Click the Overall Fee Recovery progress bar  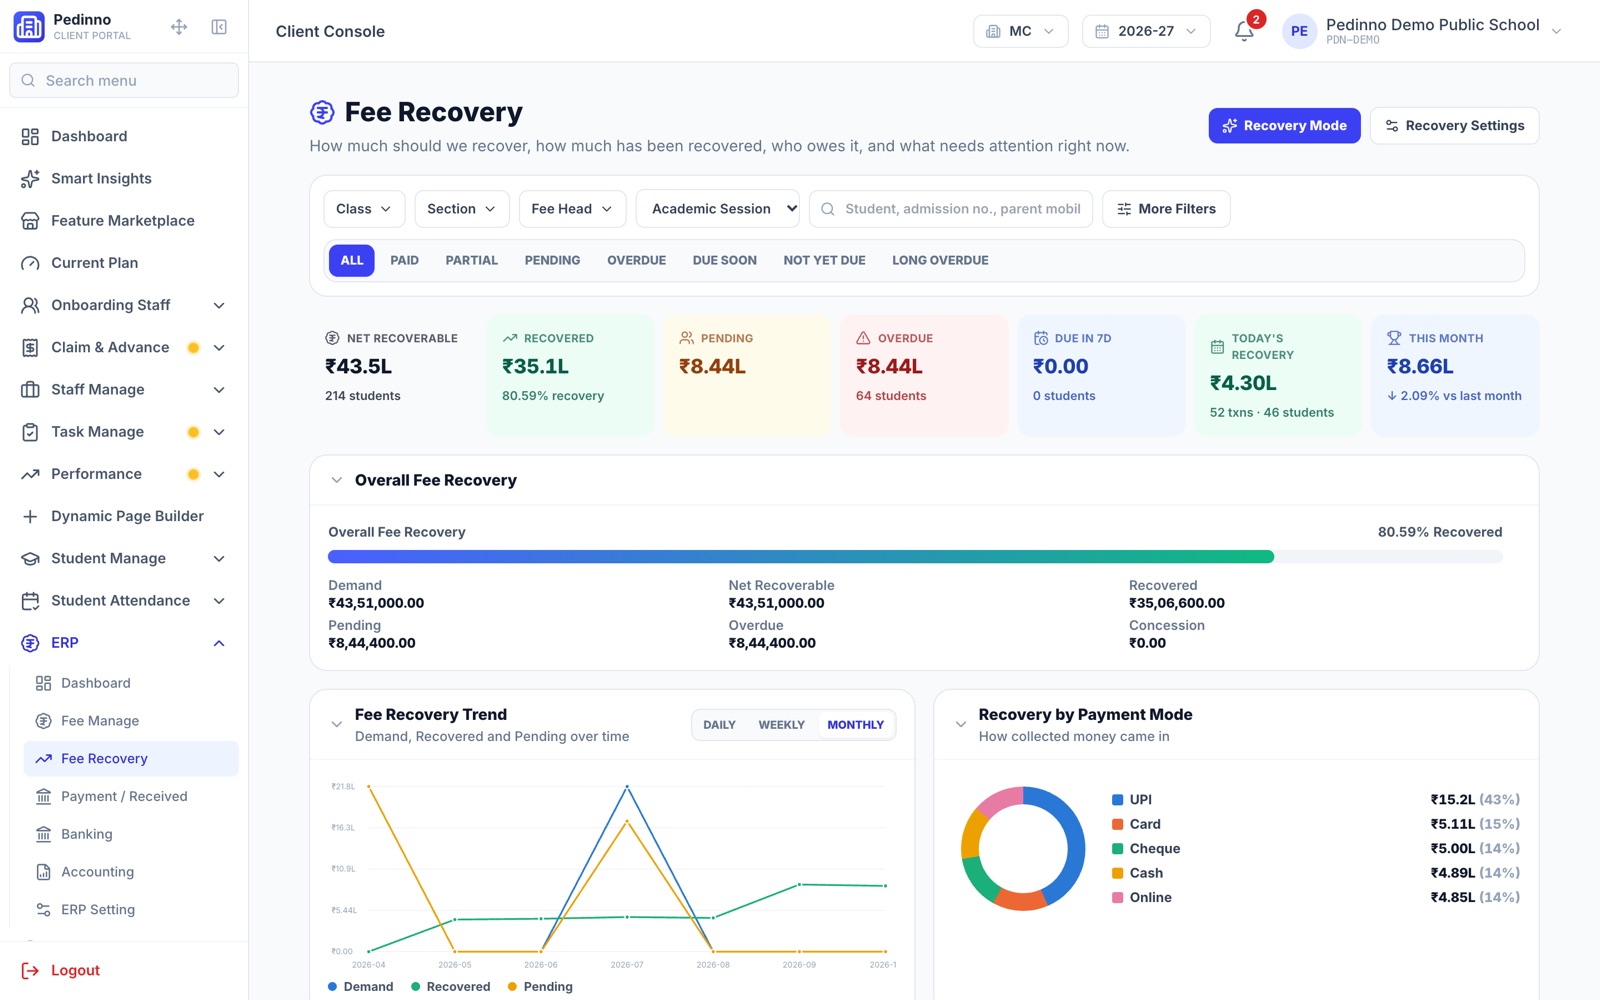[915, 557]
